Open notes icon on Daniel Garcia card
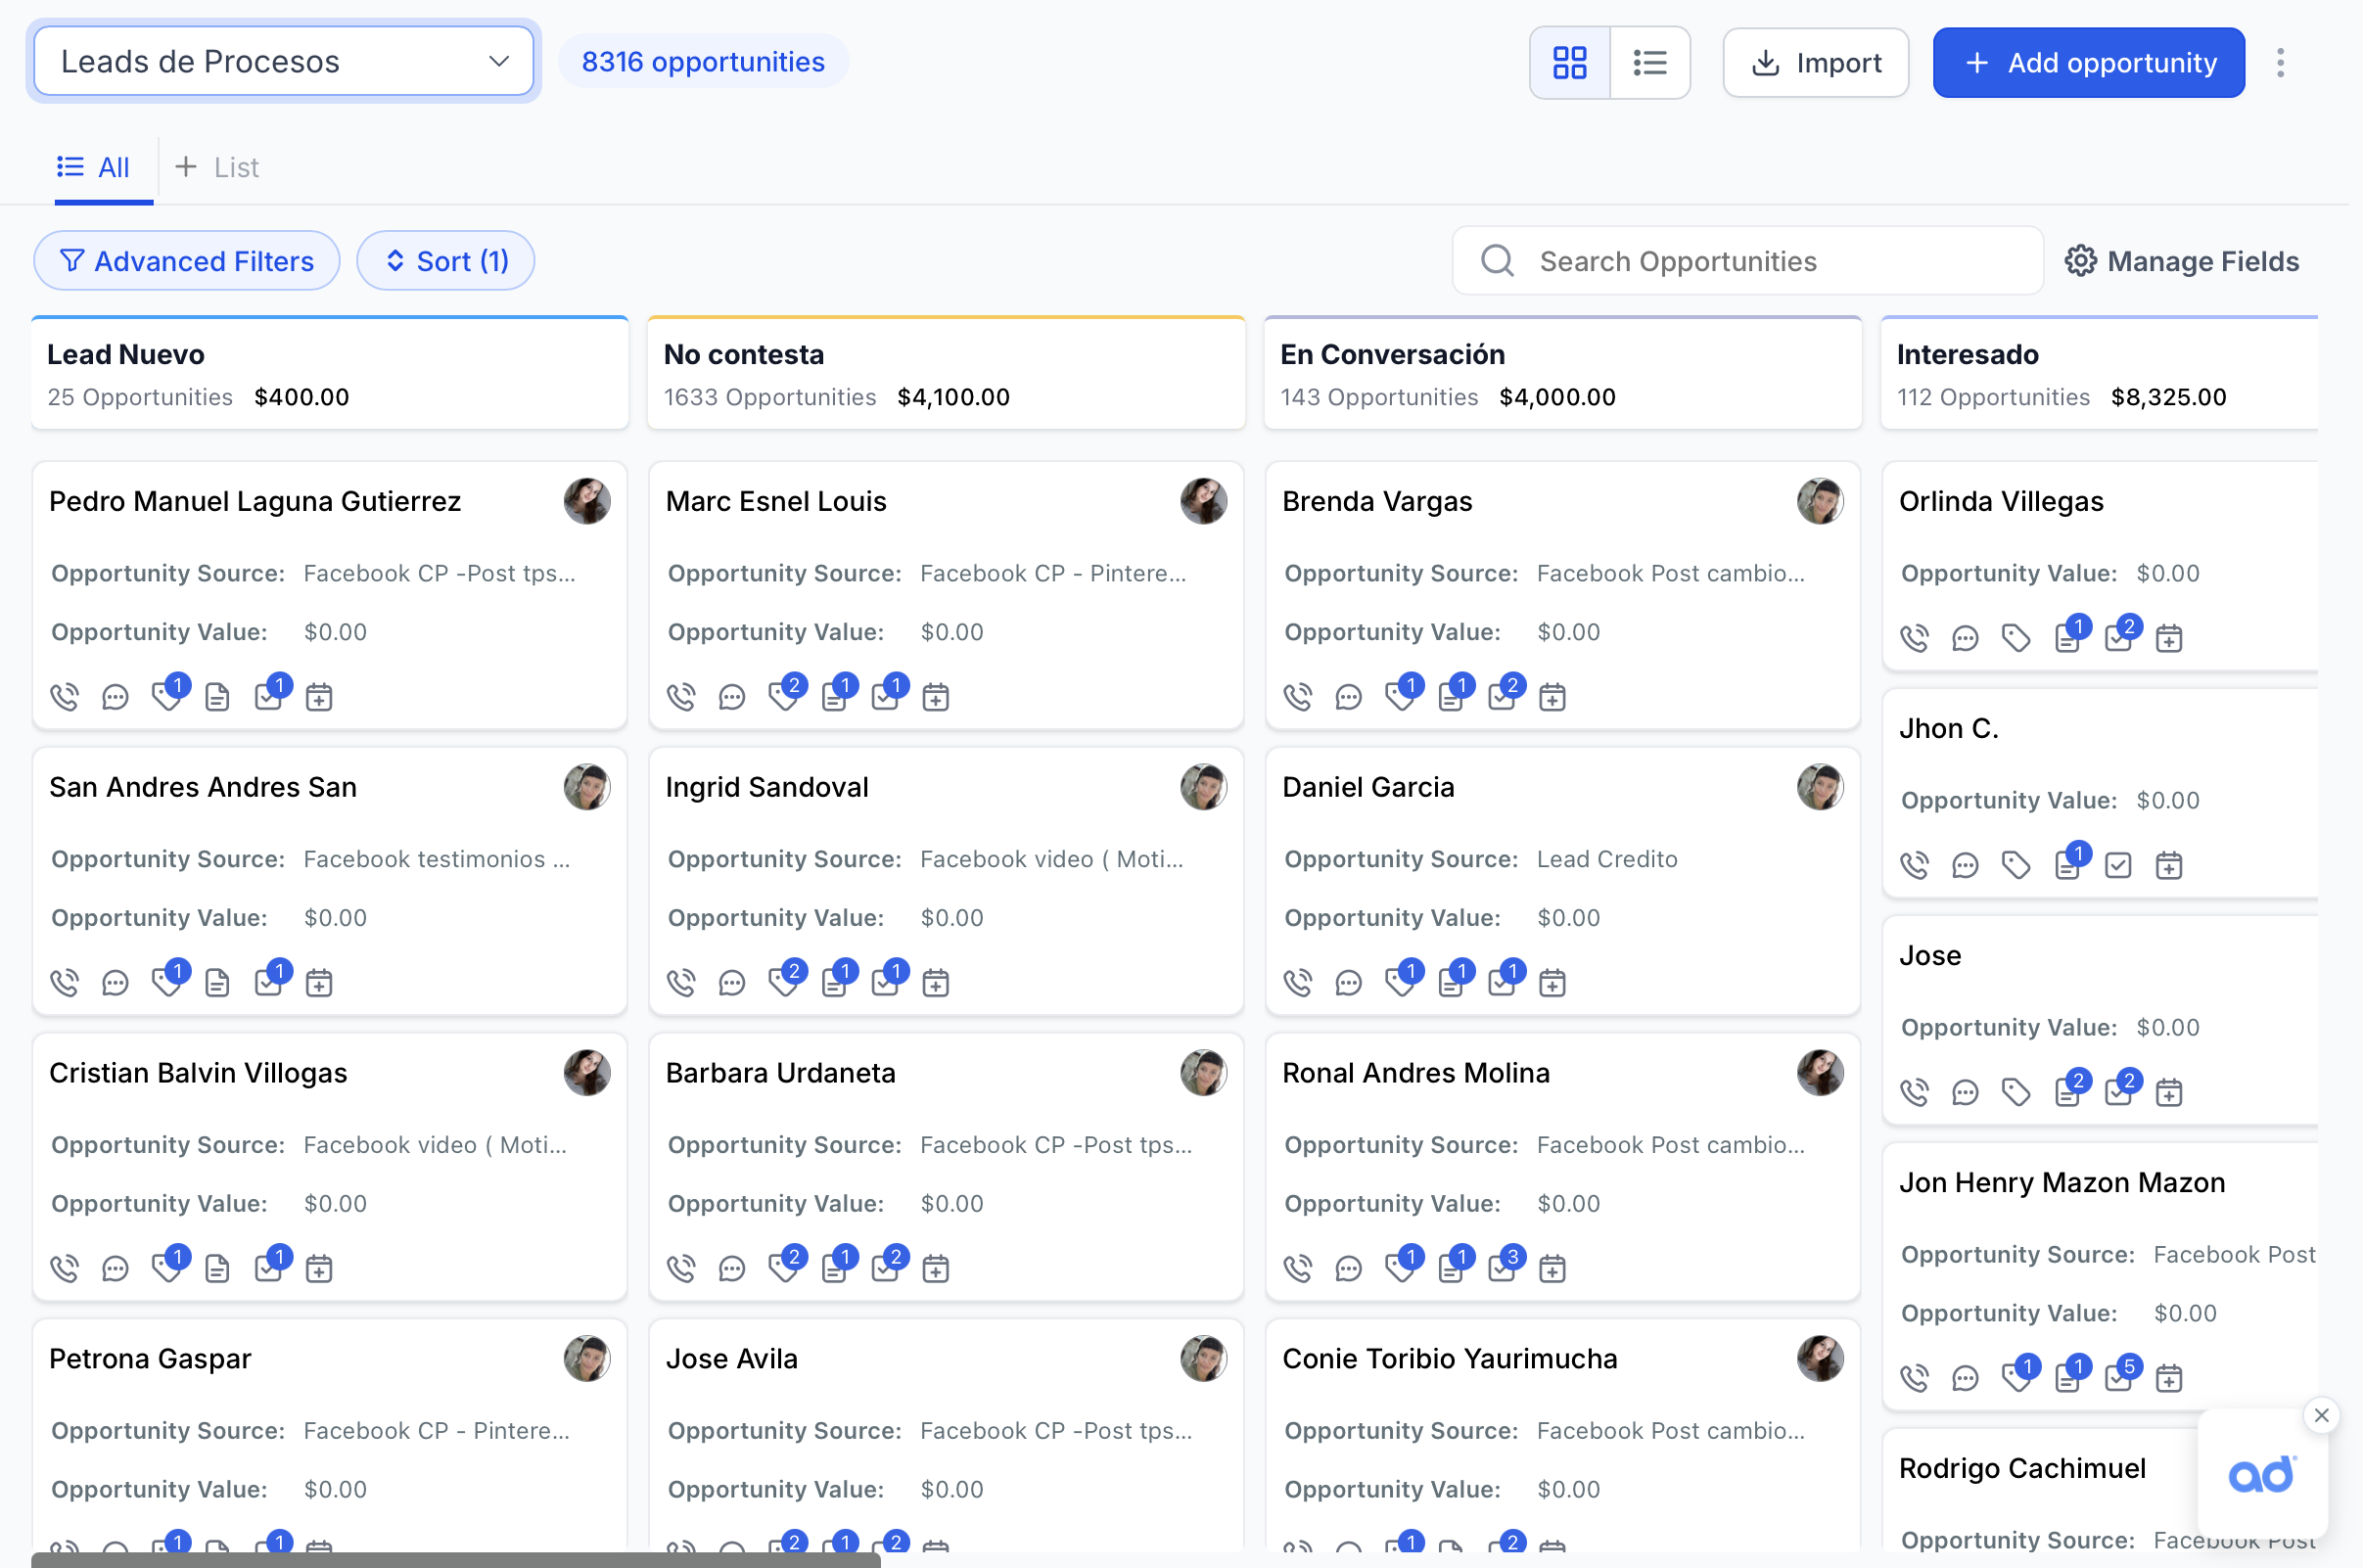 (1450, 983)
